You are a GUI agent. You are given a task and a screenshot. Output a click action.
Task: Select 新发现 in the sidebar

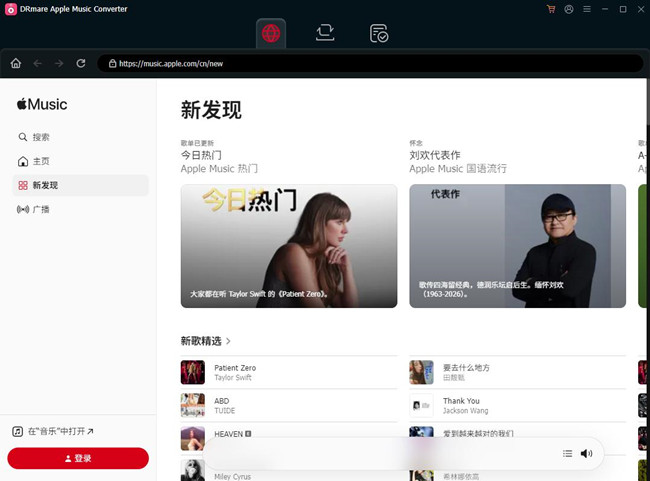(x=80, y=185)
